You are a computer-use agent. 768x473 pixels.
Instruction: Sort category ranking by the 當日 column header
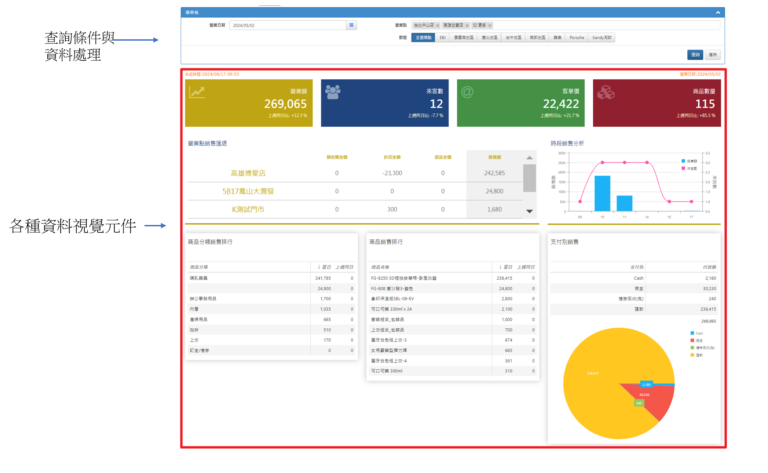(x=324, y=267)
